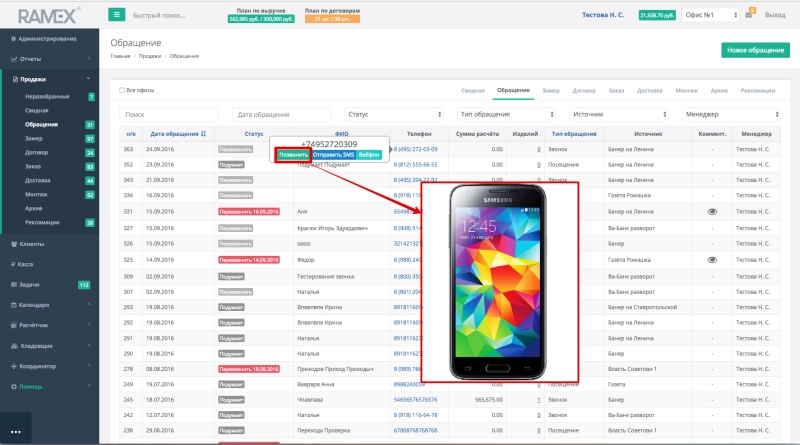Go to Продажи in breadcrumbs
This screenshot has height=445, width=800.
point(150,56)
